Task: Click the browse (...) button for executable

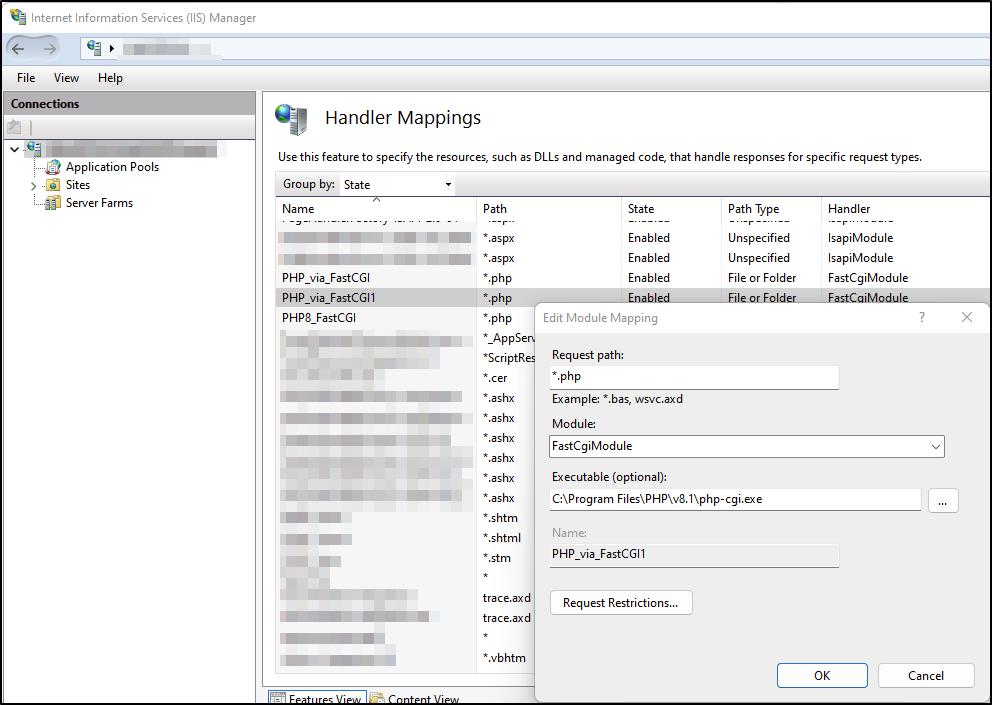Action: click(x=943, y=501)
